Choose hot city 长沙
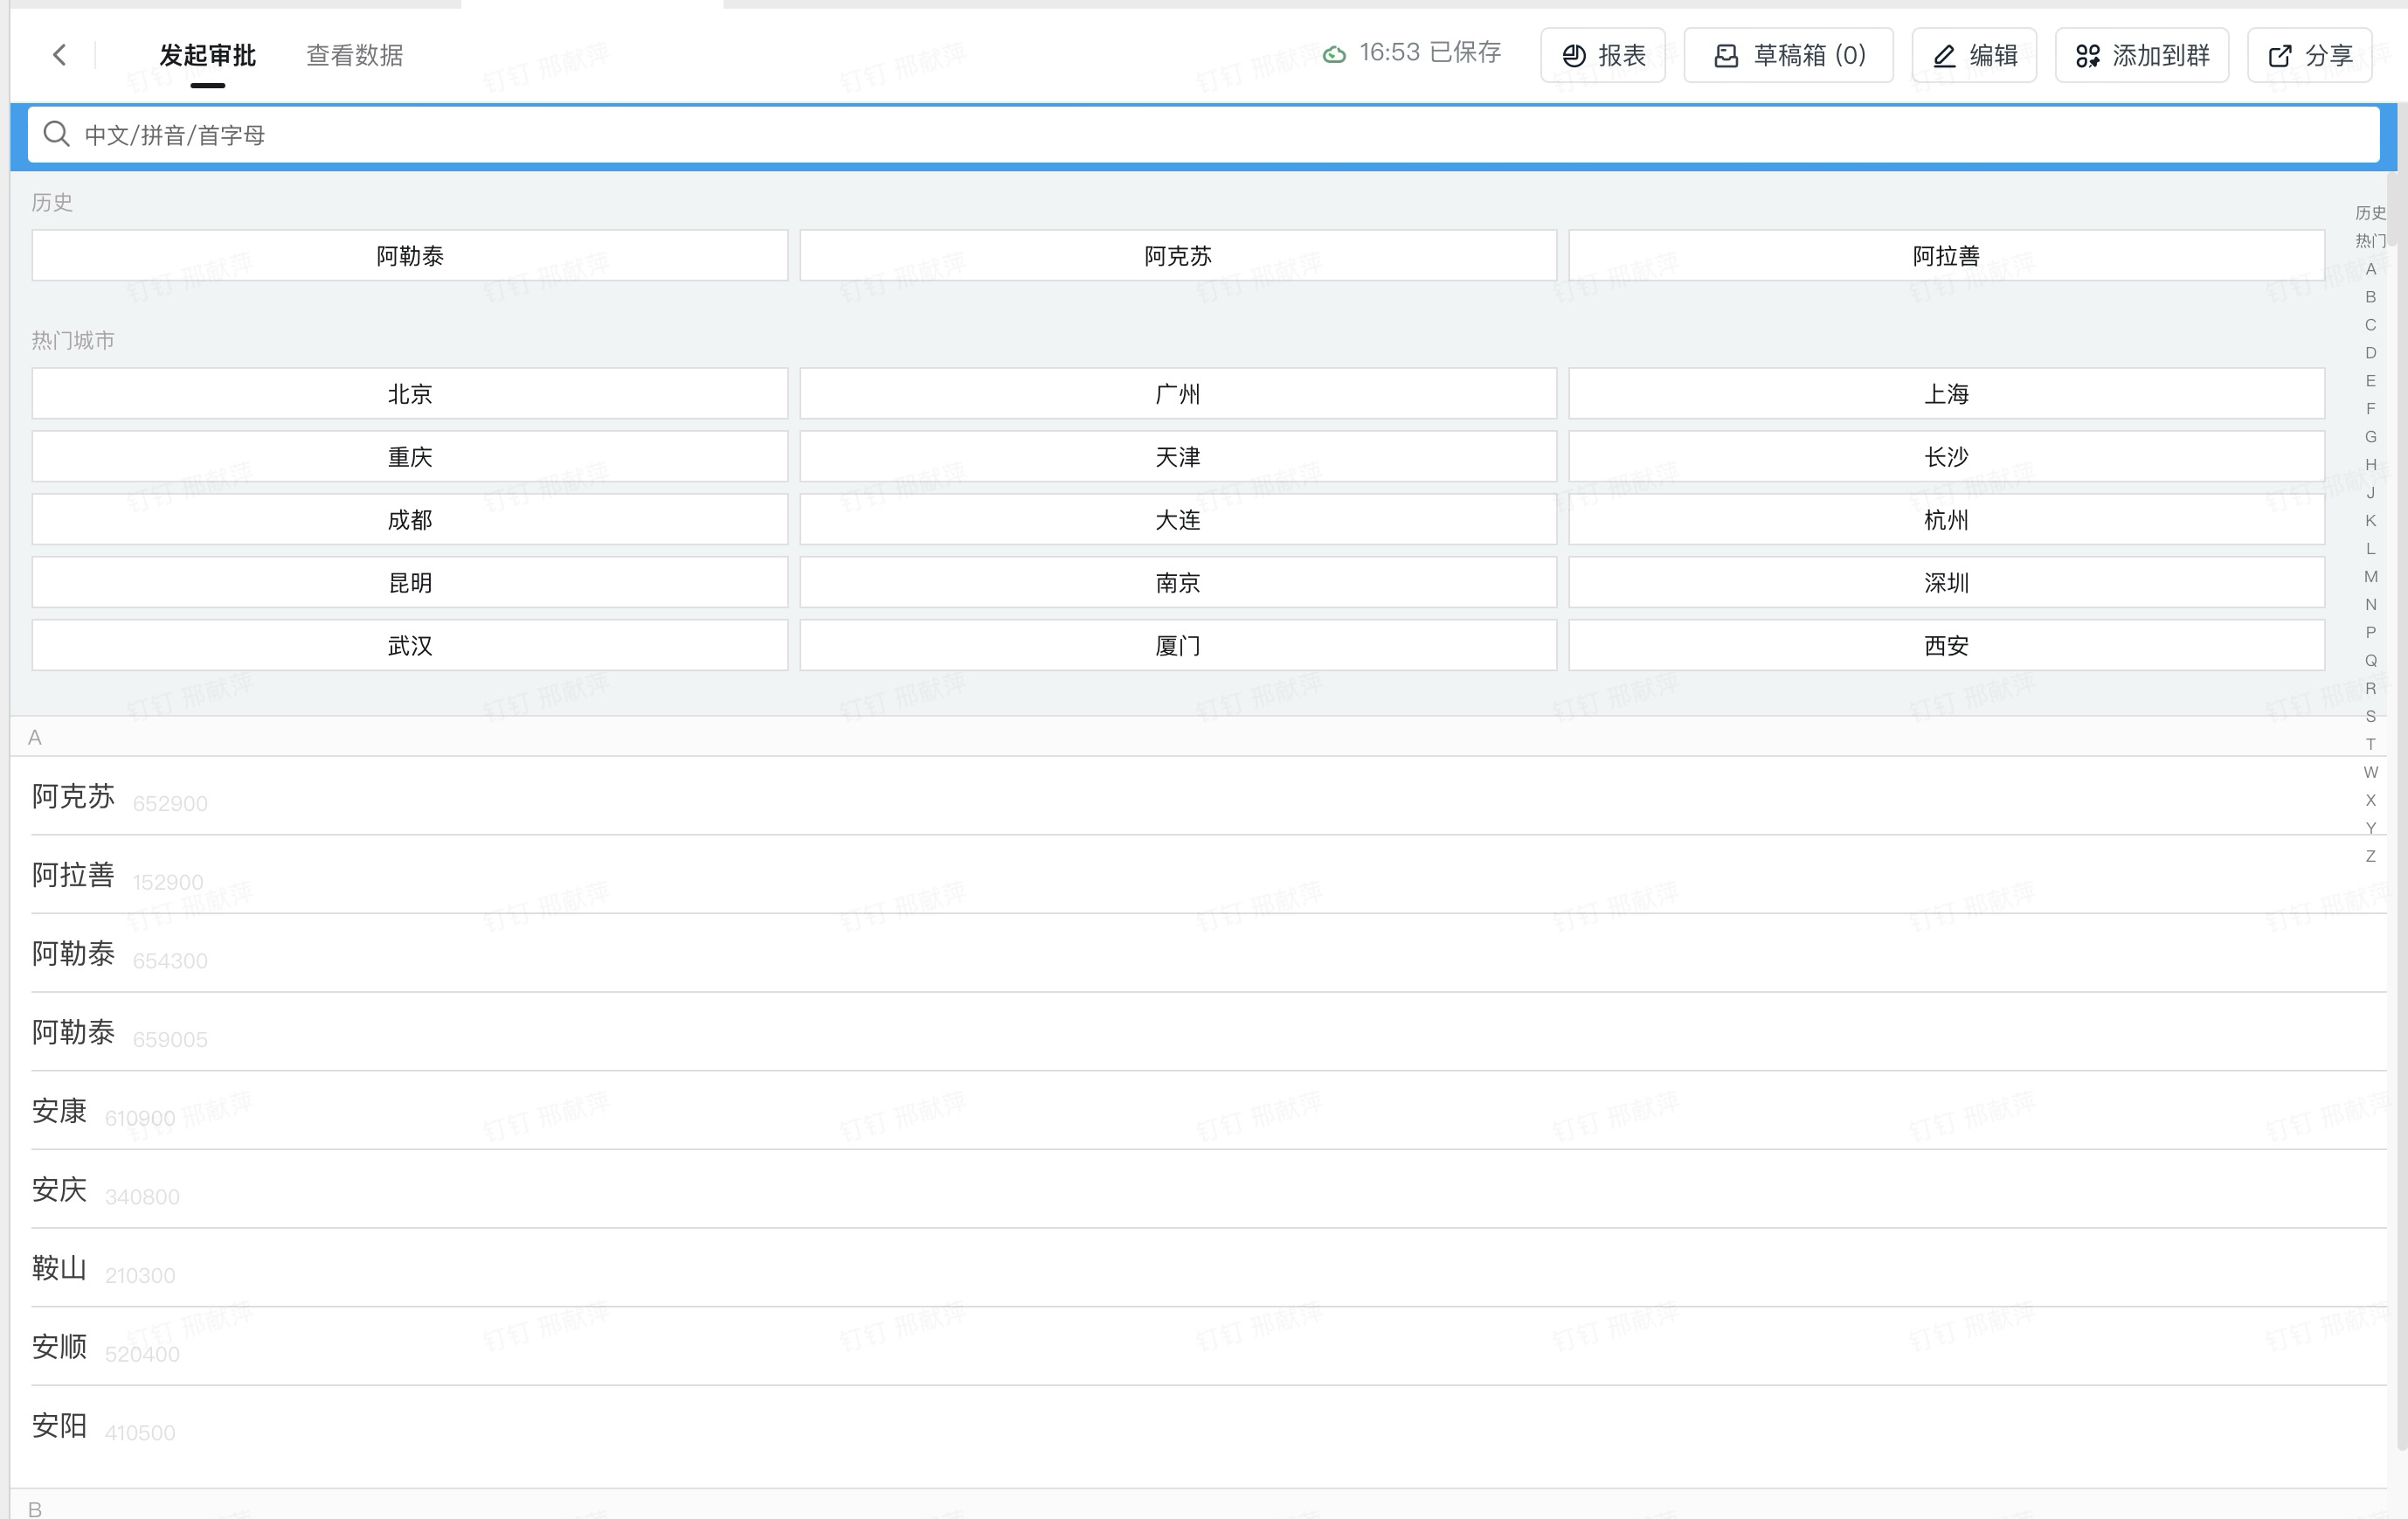The height and width of the screenshot is (1519, 2408). (1946, 457)
